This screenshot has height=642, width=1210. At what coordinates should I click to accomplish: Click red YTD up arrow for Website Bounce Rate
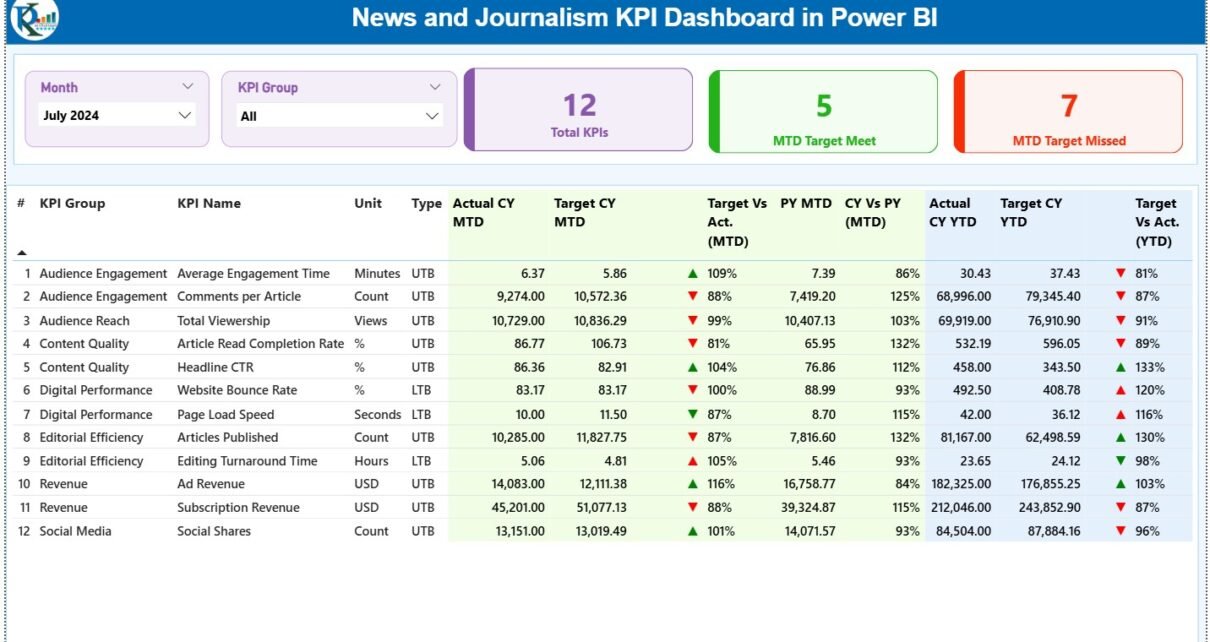tap(1120, 390)
